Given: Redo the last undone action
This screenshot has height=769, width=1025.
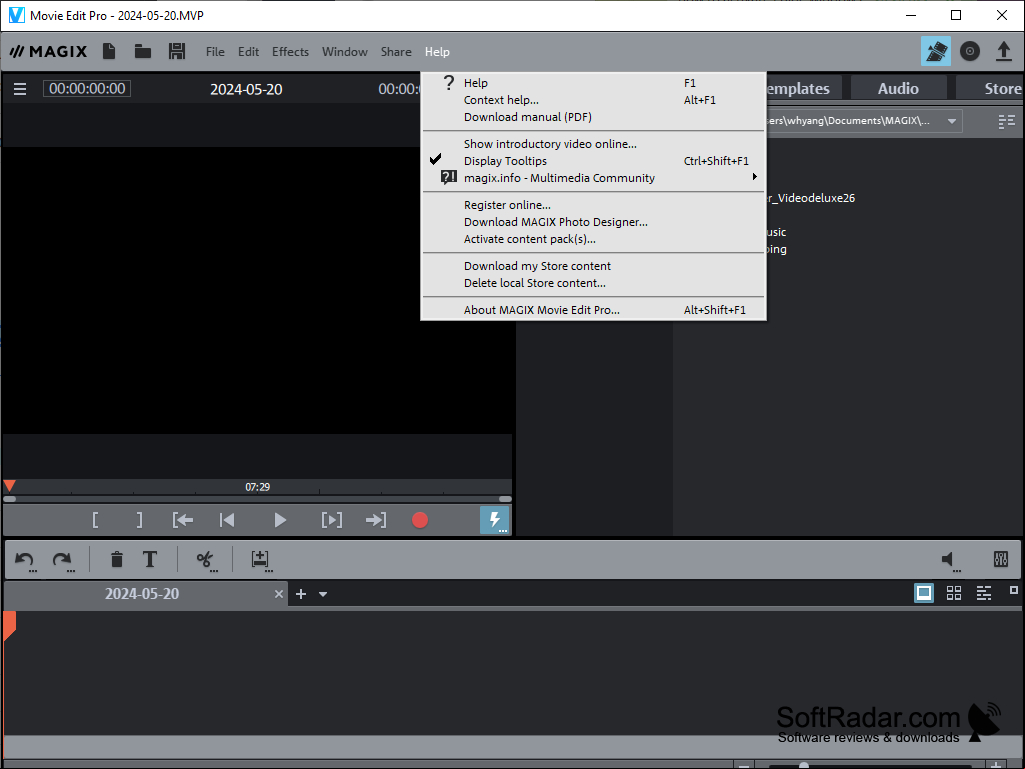Looking at the screenshot, I should tap(63, 560).
